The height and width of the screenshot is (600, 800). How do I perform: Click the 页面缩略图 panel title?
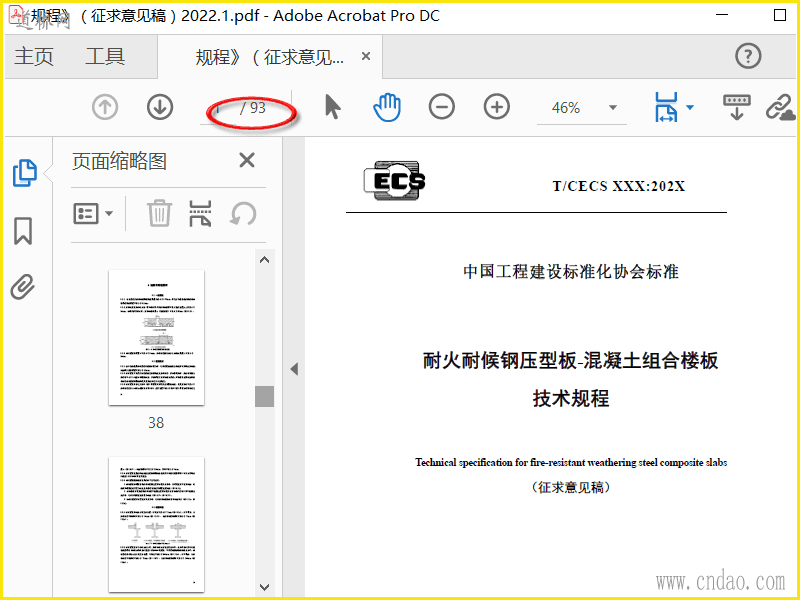119,161
